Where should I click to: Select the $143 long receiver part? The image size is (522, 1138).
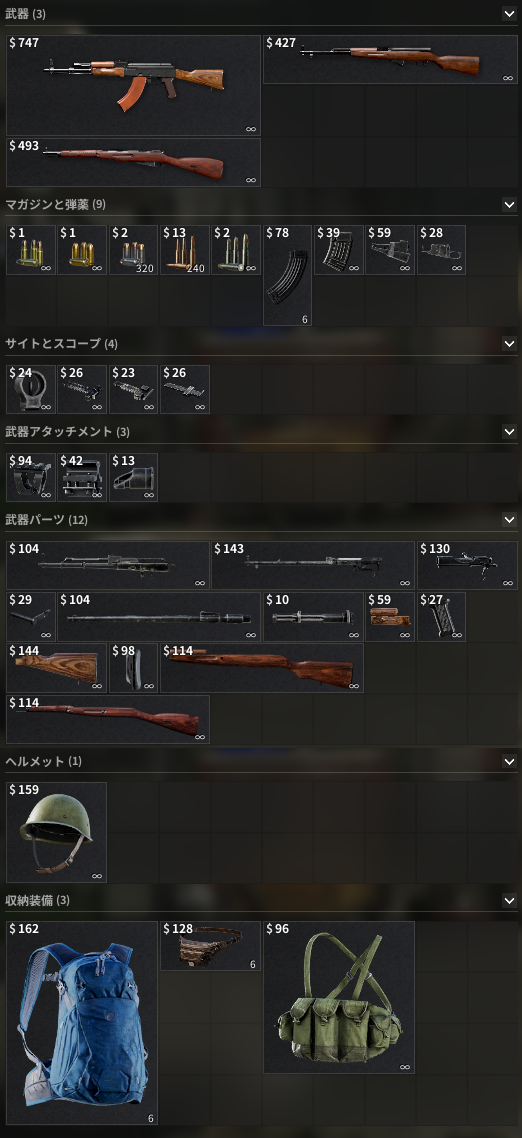(x=313, y=565)
